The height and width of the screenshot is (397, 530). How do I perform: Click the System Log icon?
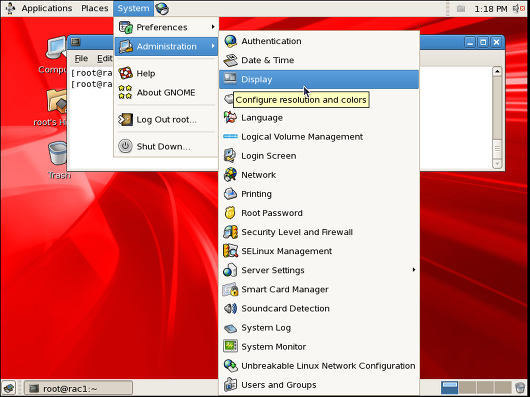point(231,328)
